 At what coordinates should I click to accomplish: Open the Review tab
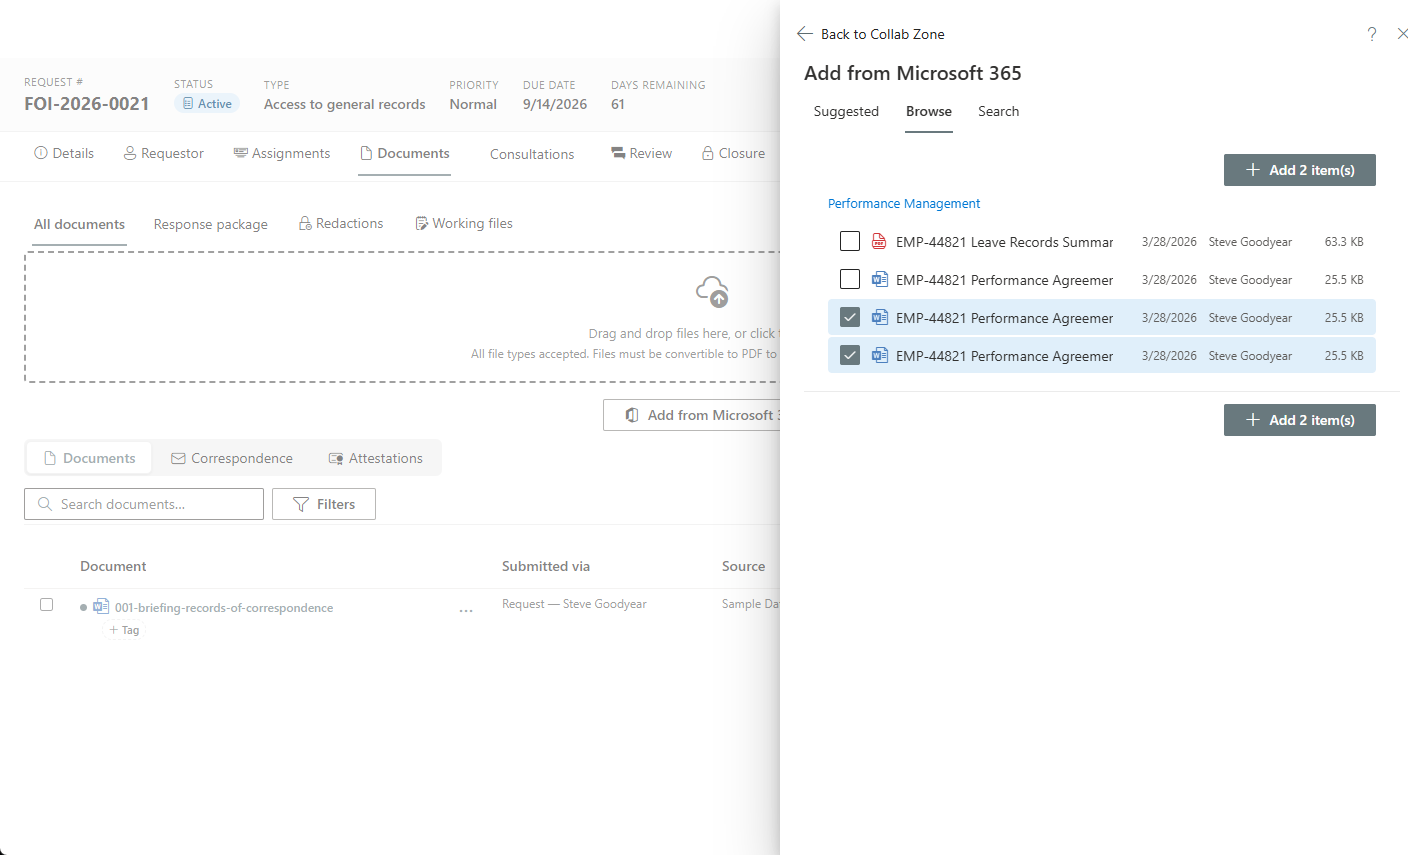pyautogui.click(x=641, y=154)
